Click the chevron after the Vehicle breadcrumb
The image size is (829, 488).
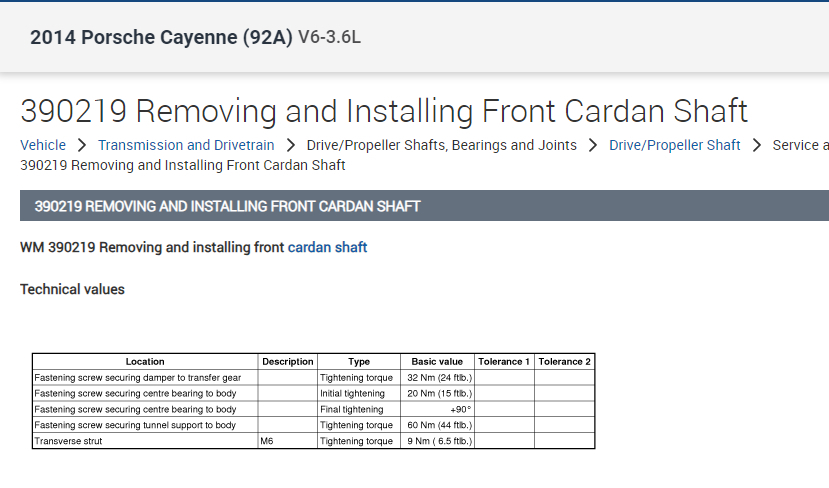coord(82,145)
